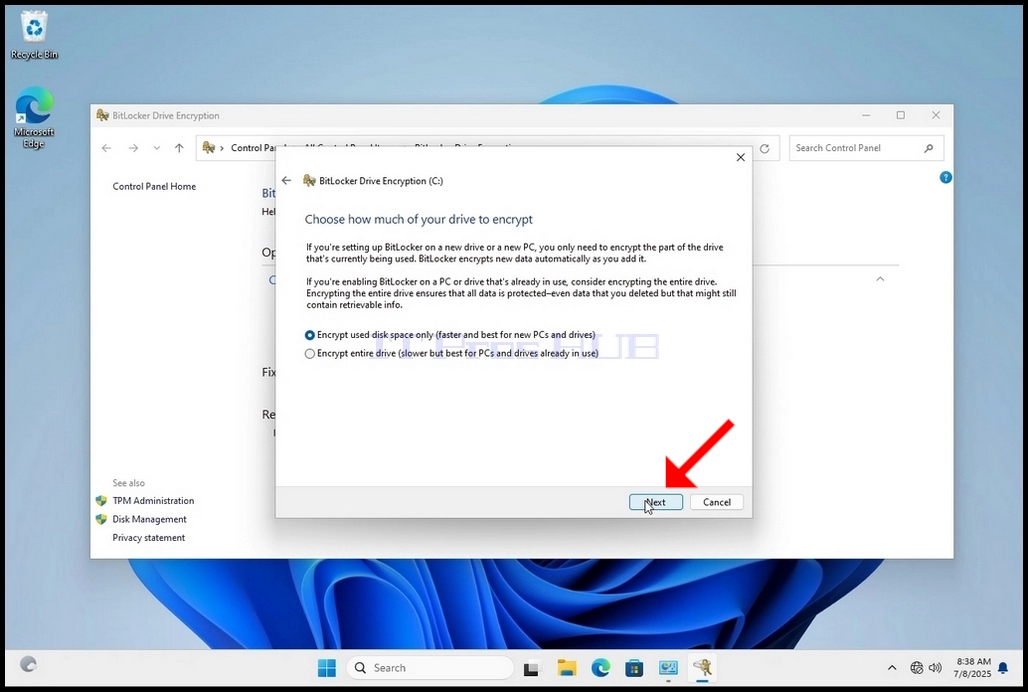This screenshot has height=692, width=1028.
Task: Collapse the operating system drive section chevron
Action: 880,279
